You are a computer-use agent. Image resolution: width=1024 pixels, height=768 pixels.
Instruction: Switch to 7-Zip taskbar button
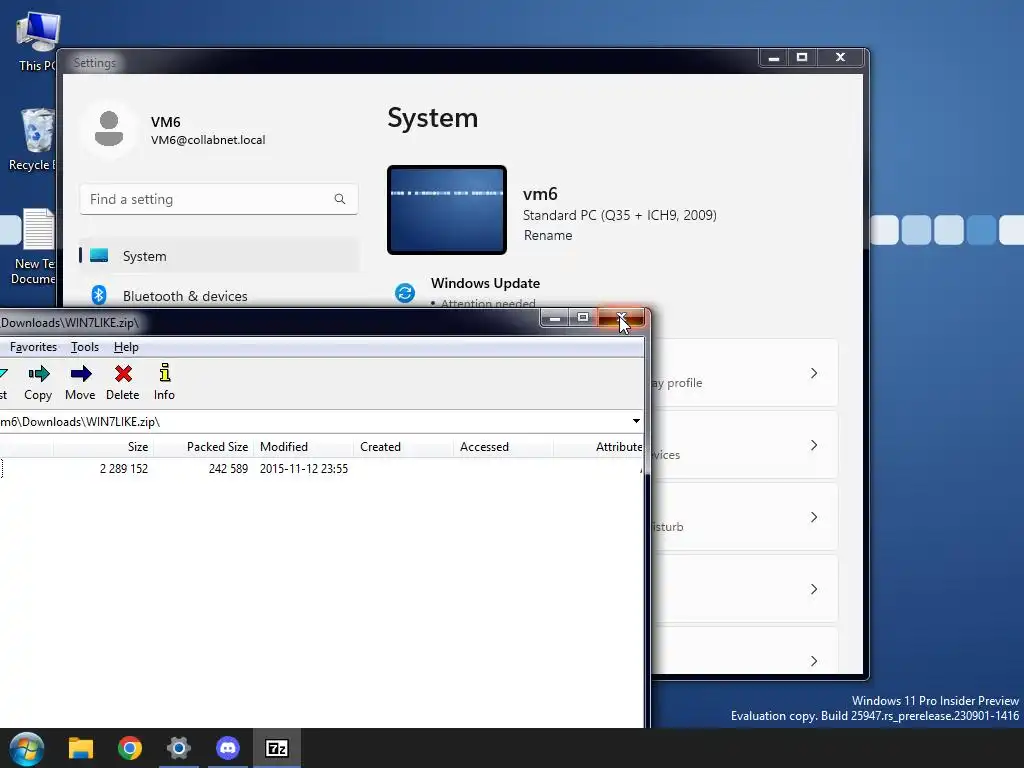(277, 748)
